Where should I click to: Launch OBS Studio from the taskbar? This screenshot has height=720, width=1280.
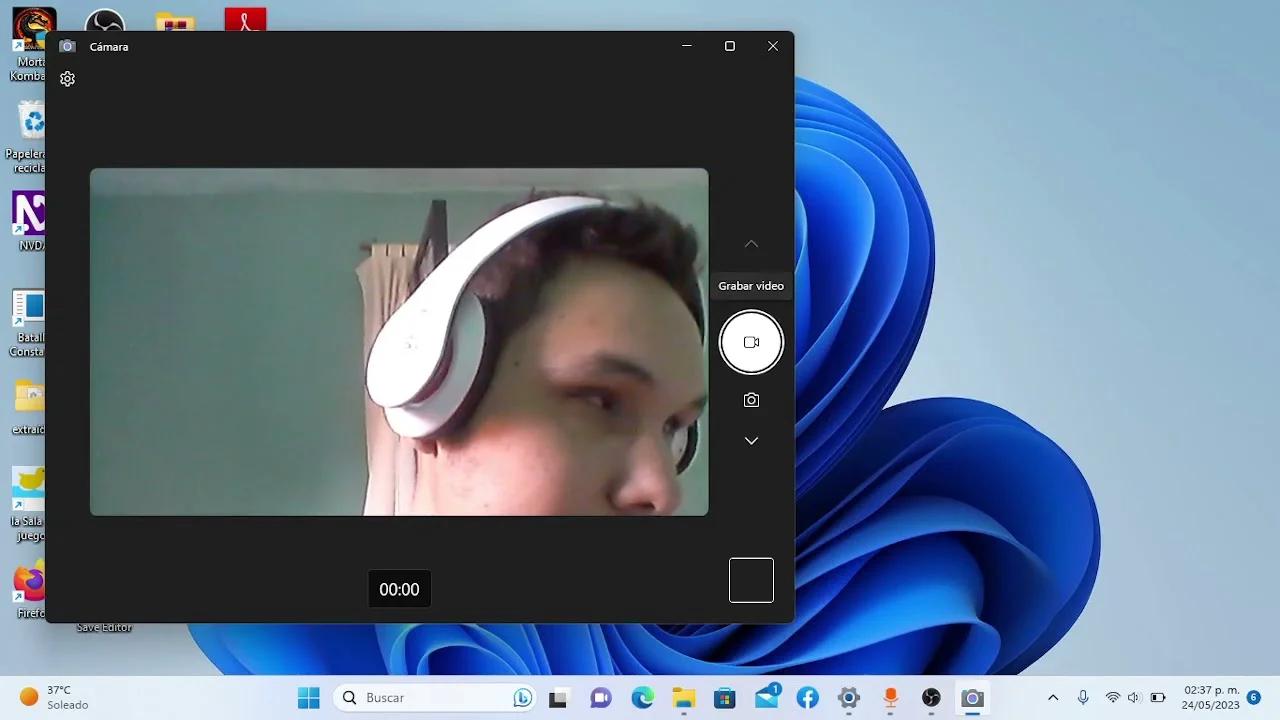click(x=930, y=697)
